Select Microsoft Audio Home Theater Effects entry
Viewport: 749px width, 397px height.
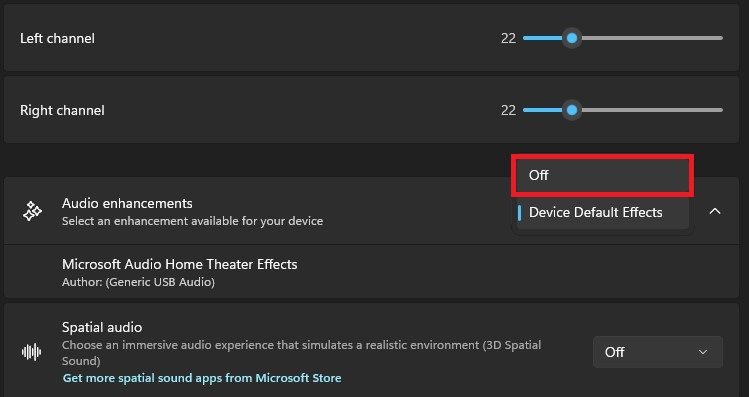371,272
